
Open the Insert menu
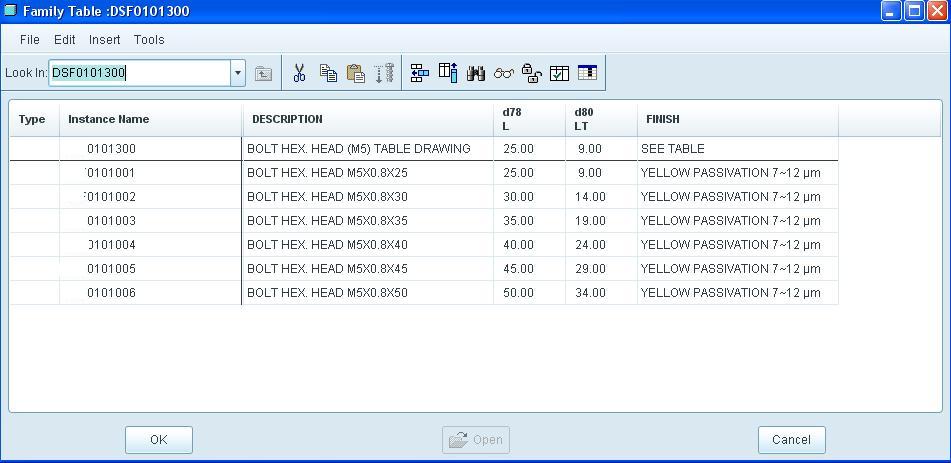pyautogui.click(x=104, y=39)
